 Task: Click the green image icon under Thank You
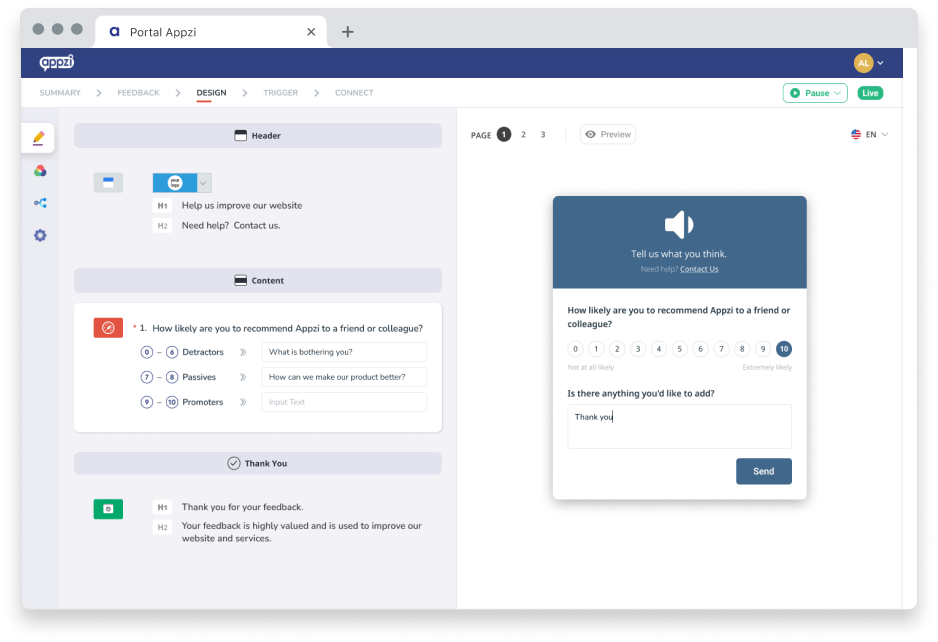(108, 509)
